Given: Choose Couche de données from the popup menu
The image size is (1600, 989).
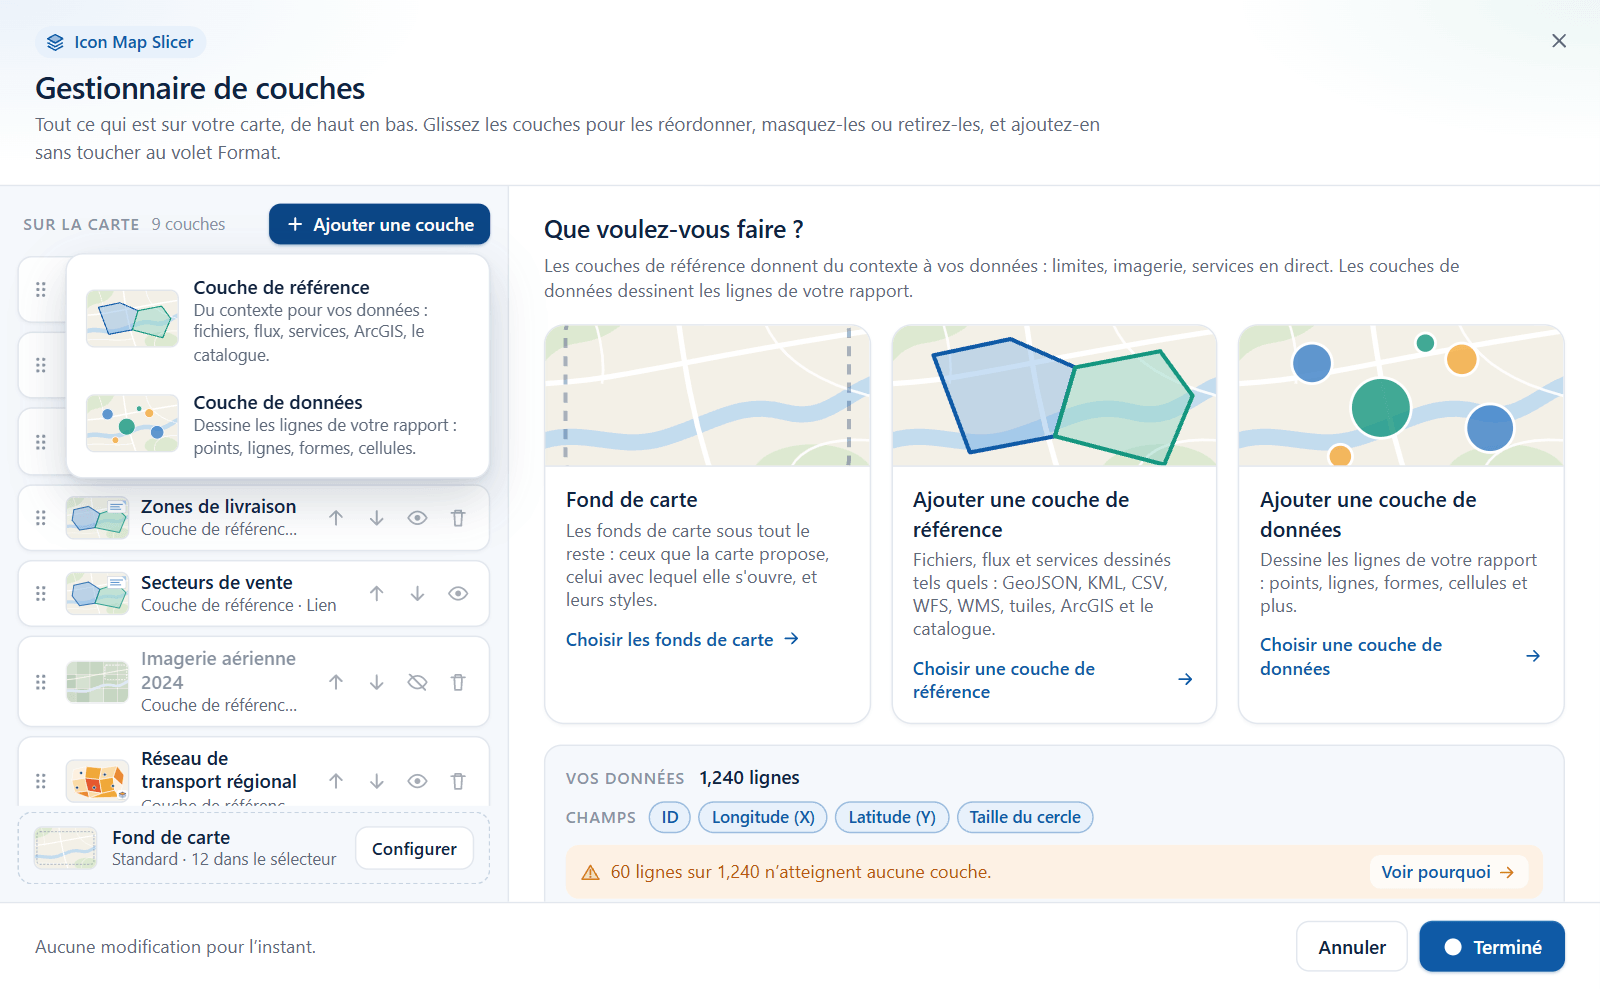Looking at the screenshot, I should tap(278, 425).
